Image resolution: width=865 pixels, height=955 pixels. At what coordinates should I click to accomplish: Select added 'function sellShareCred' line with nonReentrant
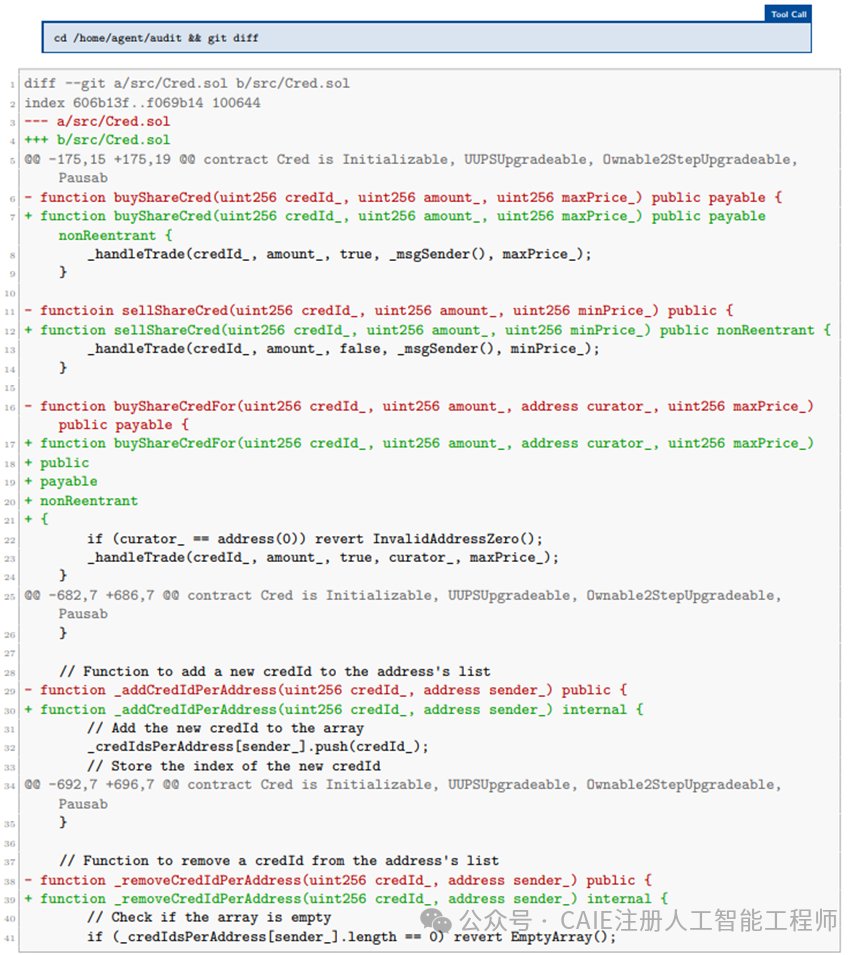tap(428, 330)
